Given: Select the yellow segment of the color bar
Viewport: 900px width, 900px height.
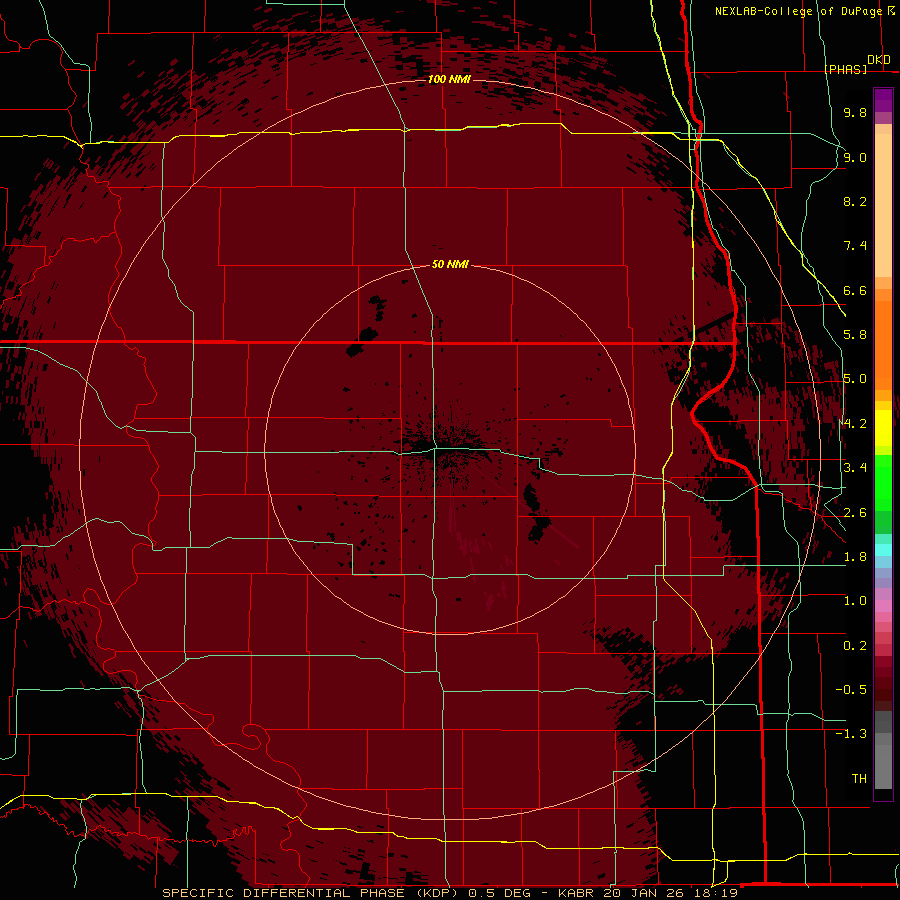Looking at the screenshot, I should (883, 428).
